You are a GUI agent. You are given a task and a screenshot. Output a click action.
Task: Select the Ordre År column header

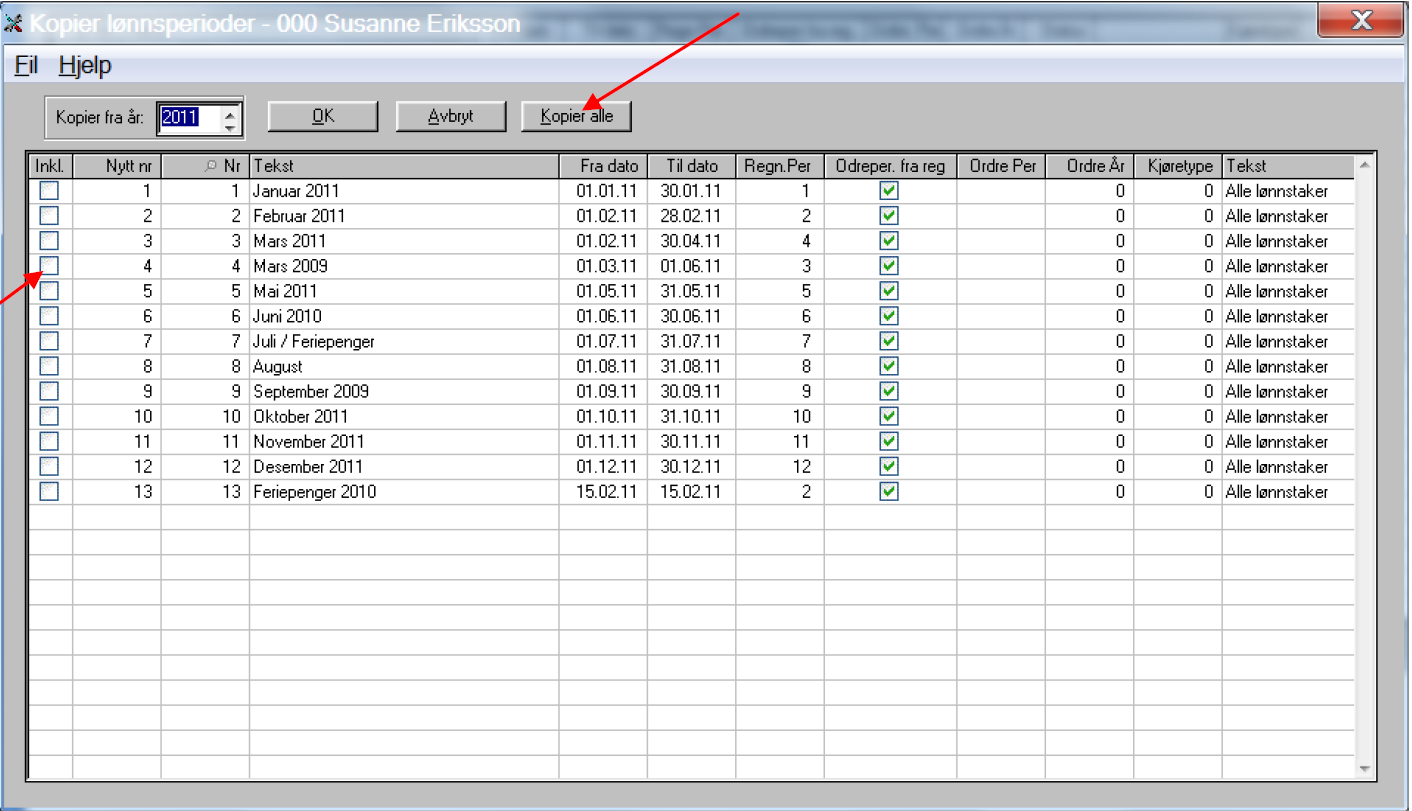(1089, 166)
